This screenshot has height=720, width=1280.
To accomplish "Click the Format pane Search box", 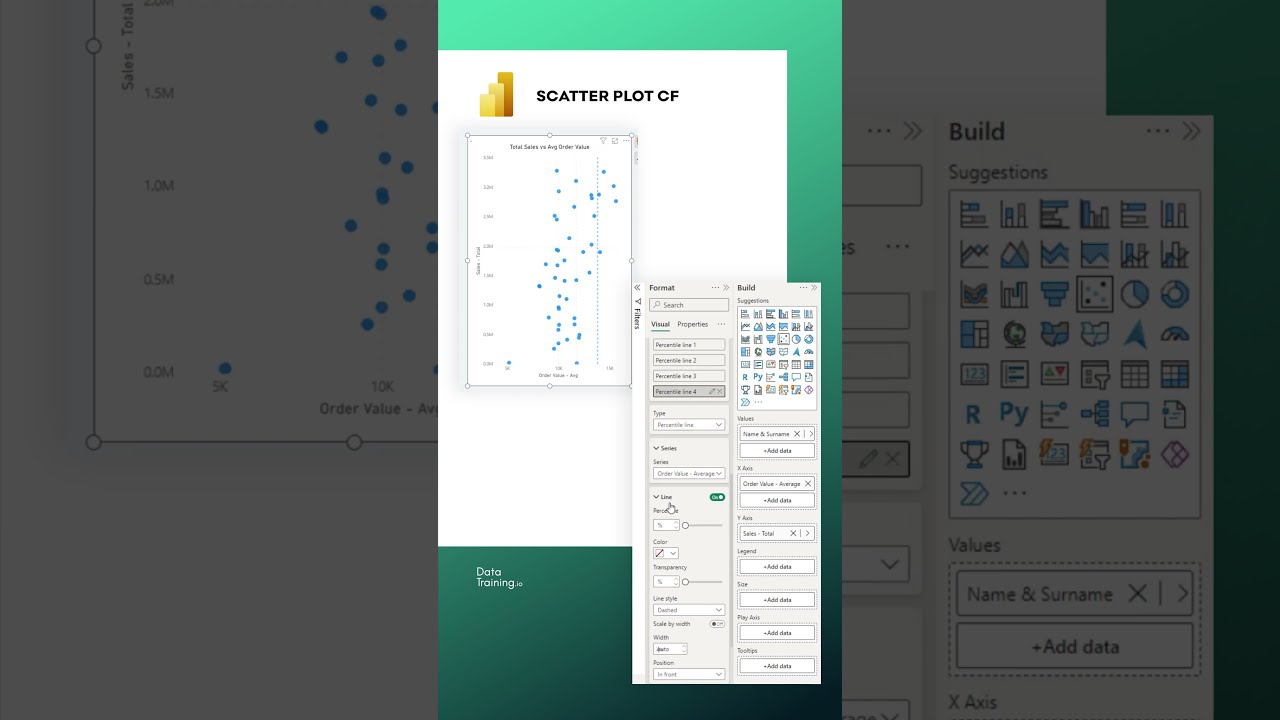I will point(689,305).
